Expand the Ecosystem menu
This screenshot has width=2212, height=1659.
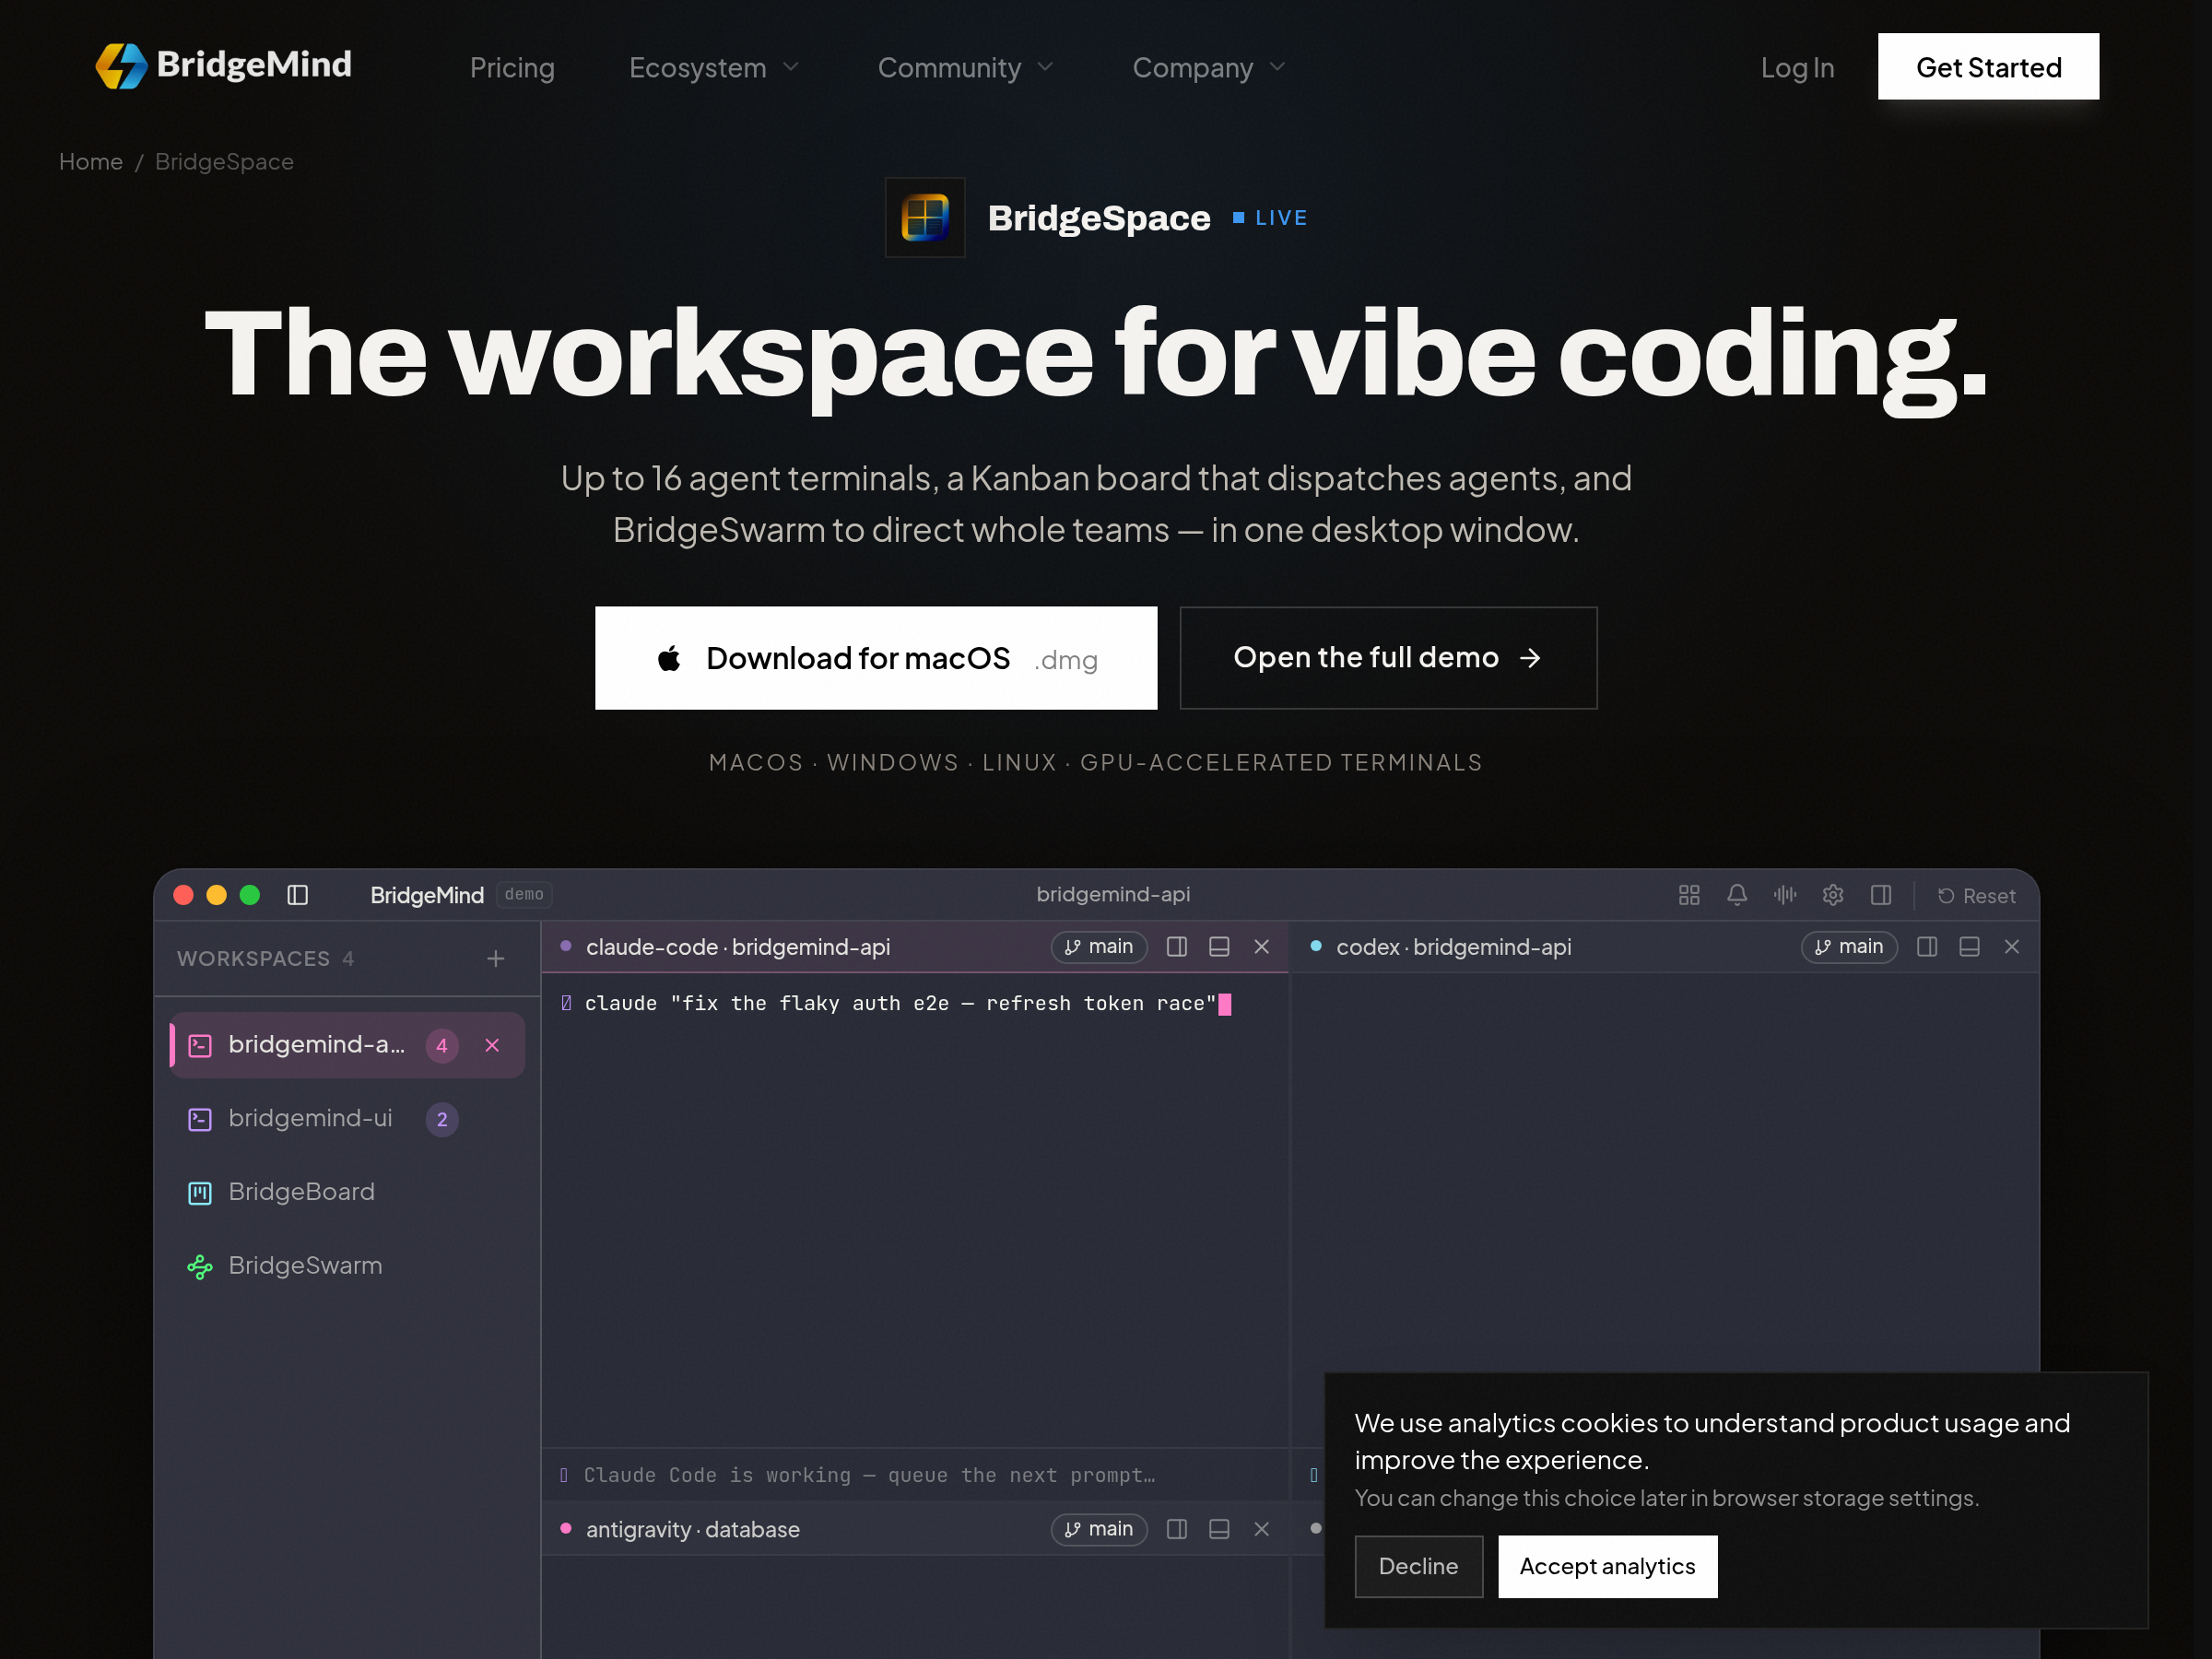(x=714, y=68)
